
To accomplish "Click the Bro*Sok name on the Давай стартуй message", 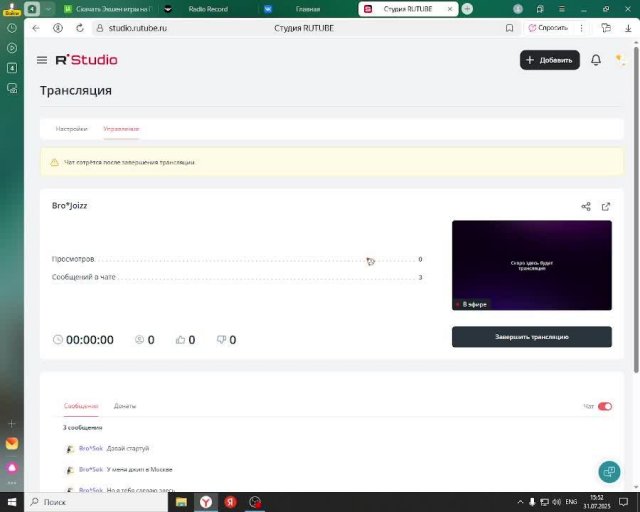I will 91,448.
